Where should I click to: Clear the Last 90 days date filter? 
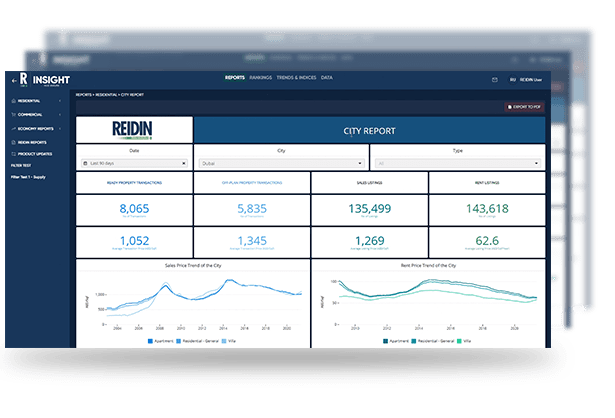[184, 163]
